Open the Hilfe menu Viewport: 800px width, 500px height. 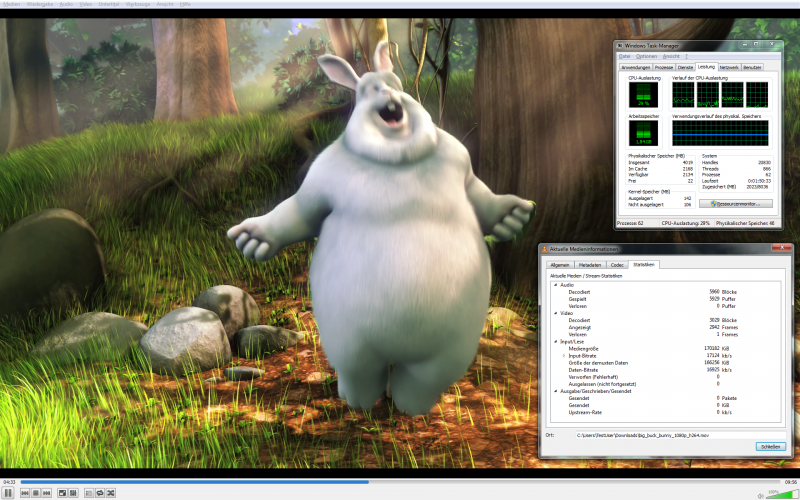185,4
